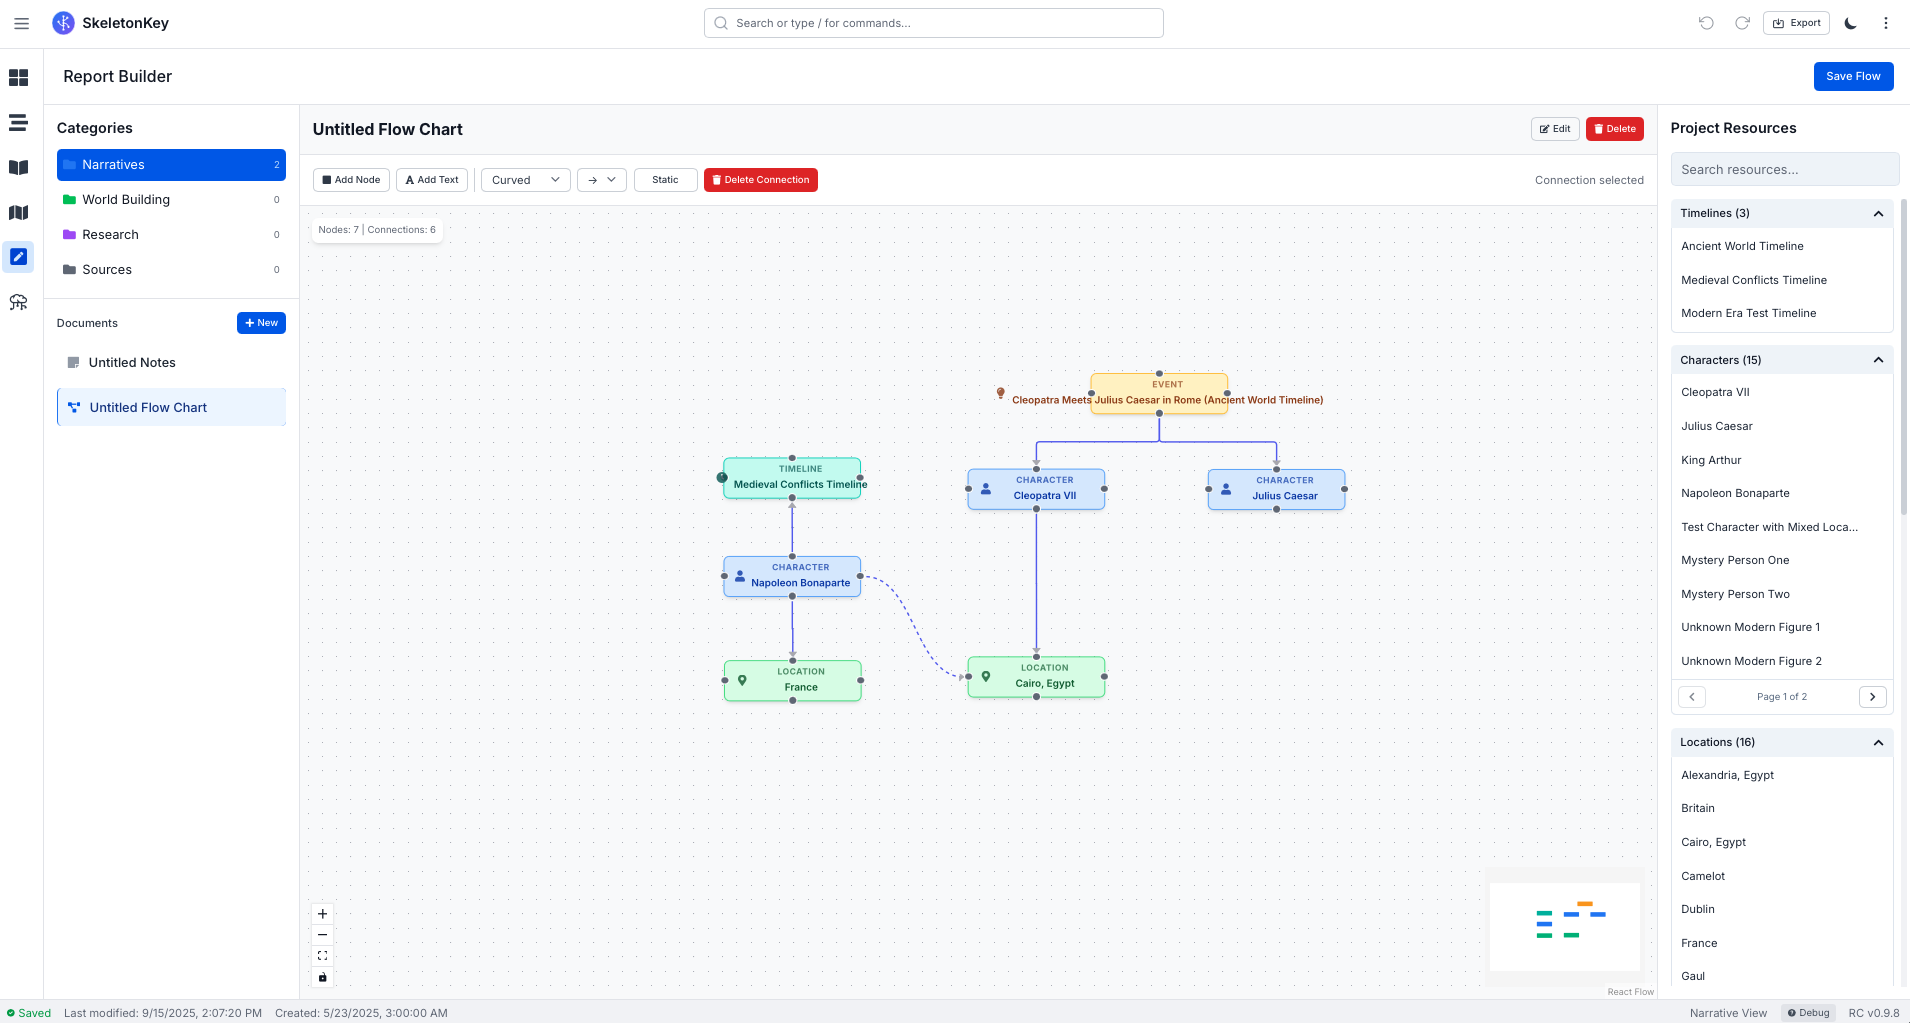The height and width of the screenshot is (1023, 1910).
Task: Open the arrow marker dropdown
Action: [x=600, y=179]
